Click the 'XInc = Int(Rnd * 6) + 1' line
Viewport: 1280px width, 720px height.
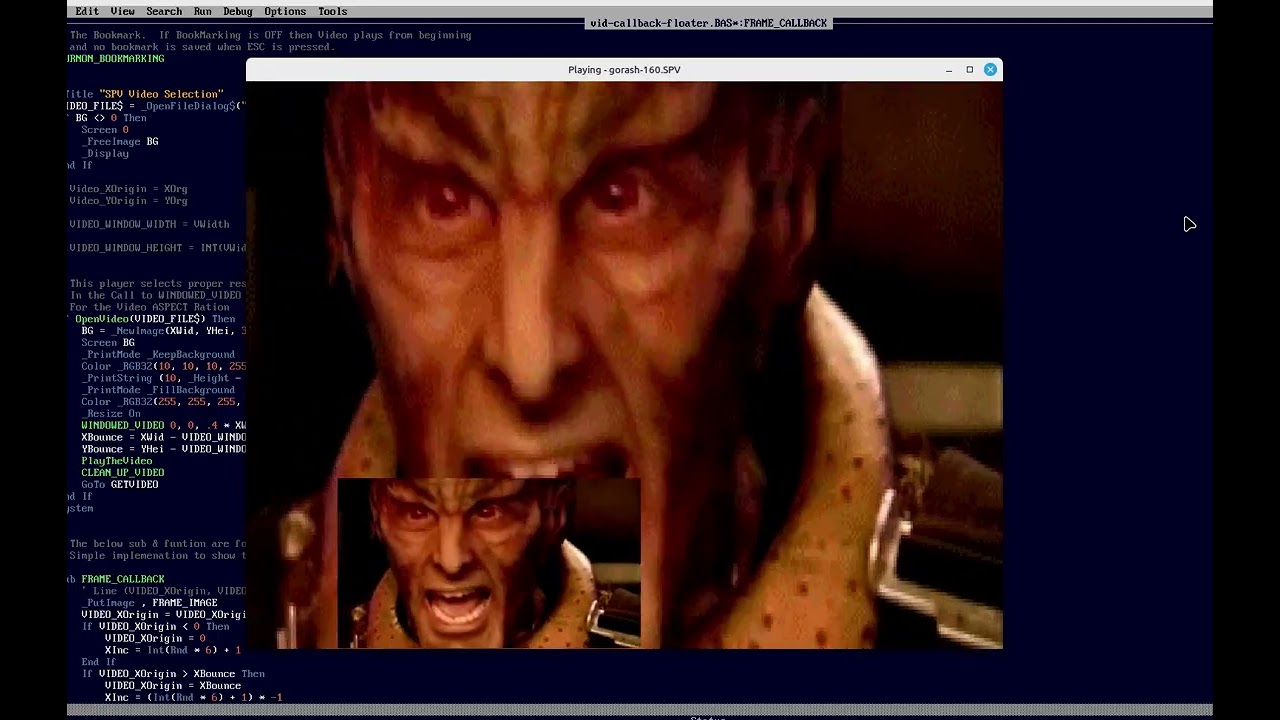(173, 650)
